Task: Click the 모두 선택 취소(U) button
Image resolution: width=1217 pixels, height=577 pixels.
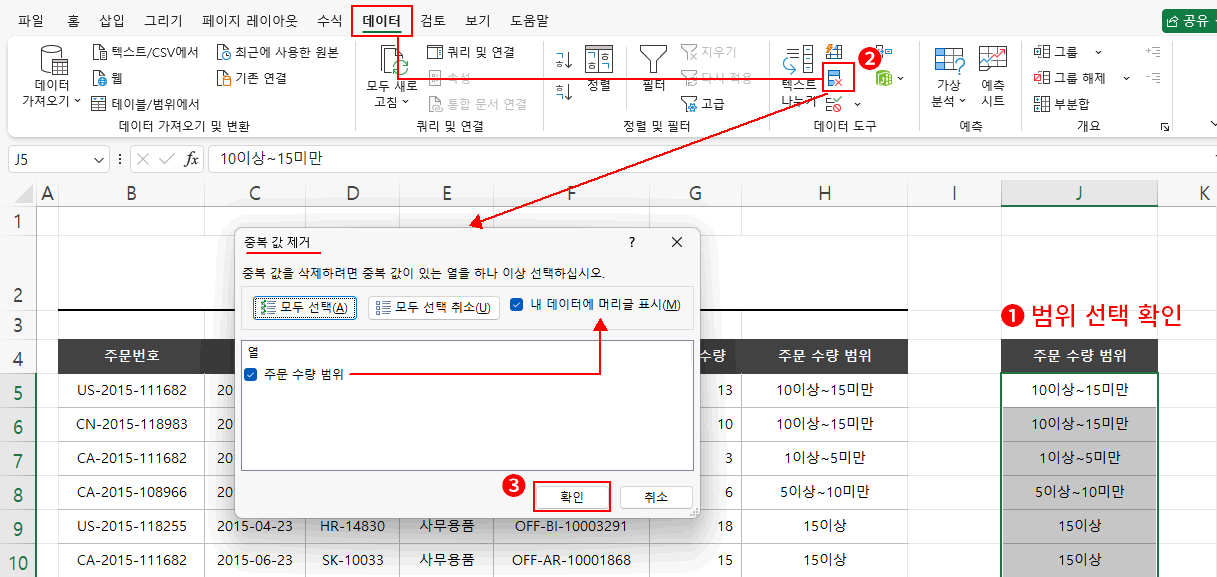Action: 433,307
